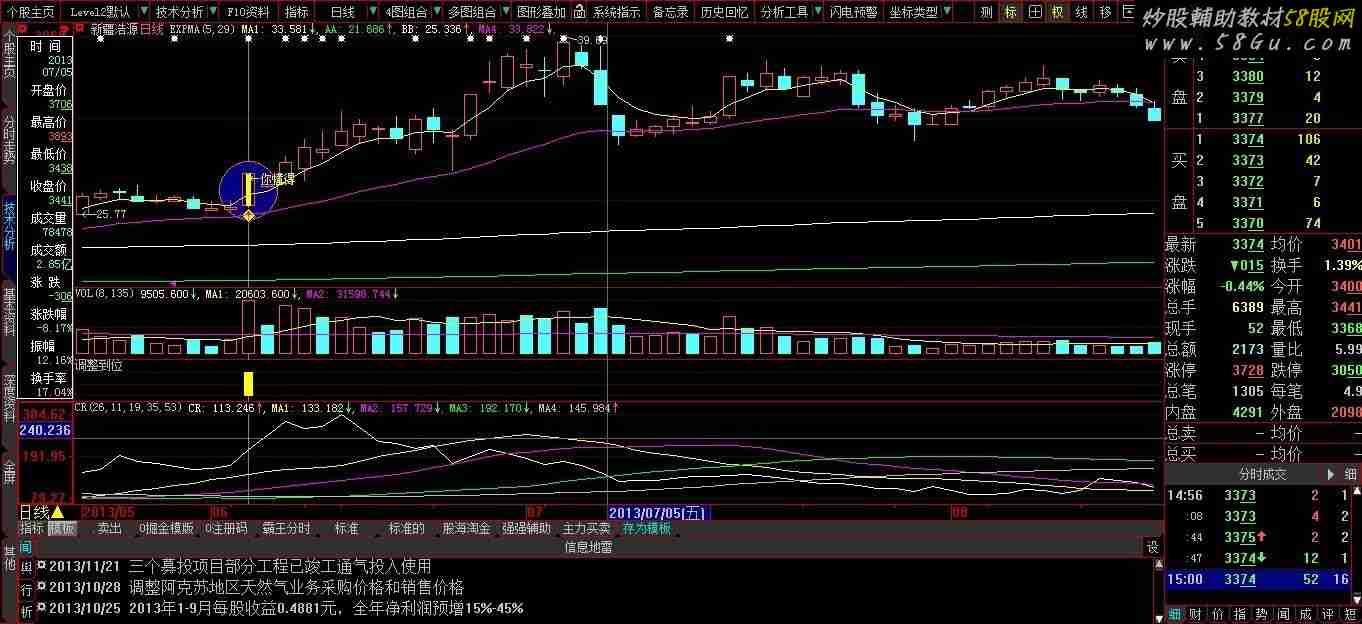Viewport: 1362px width, 624px height.
Task: Click the 测 measure icon in the top toolbar
Action: tap(986, 12)
